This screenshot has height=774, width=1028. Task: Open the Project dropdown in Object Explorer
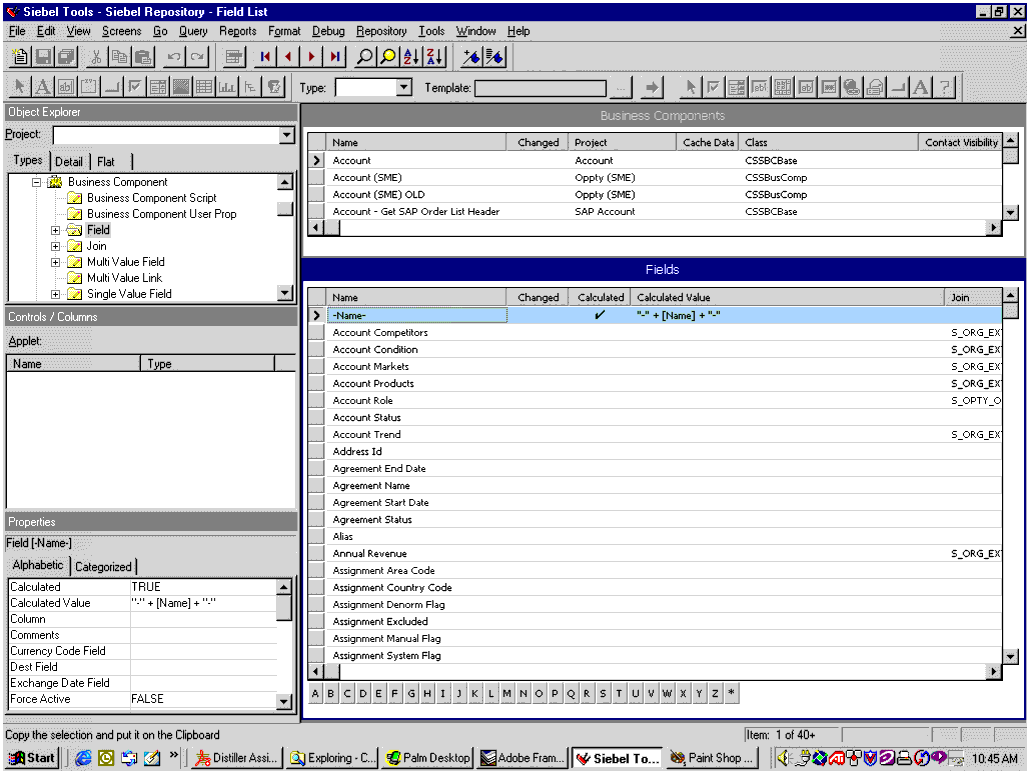pos(286,135)
